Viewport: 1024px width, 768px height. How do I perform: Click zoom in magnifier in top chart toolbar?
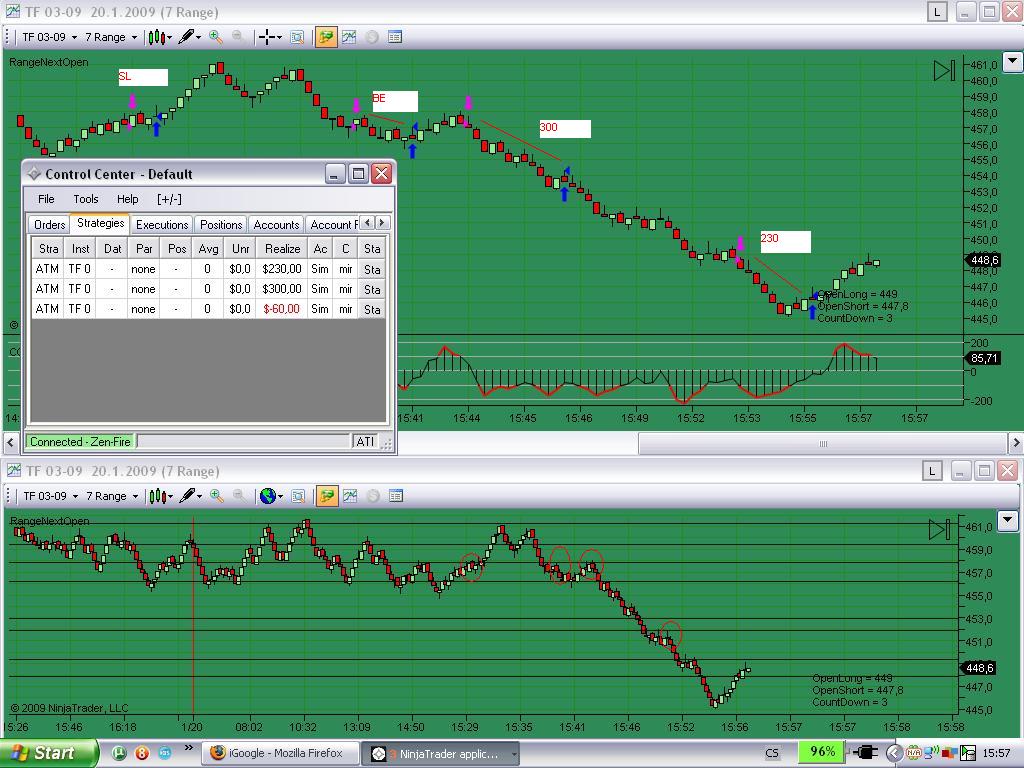(215, 37)
